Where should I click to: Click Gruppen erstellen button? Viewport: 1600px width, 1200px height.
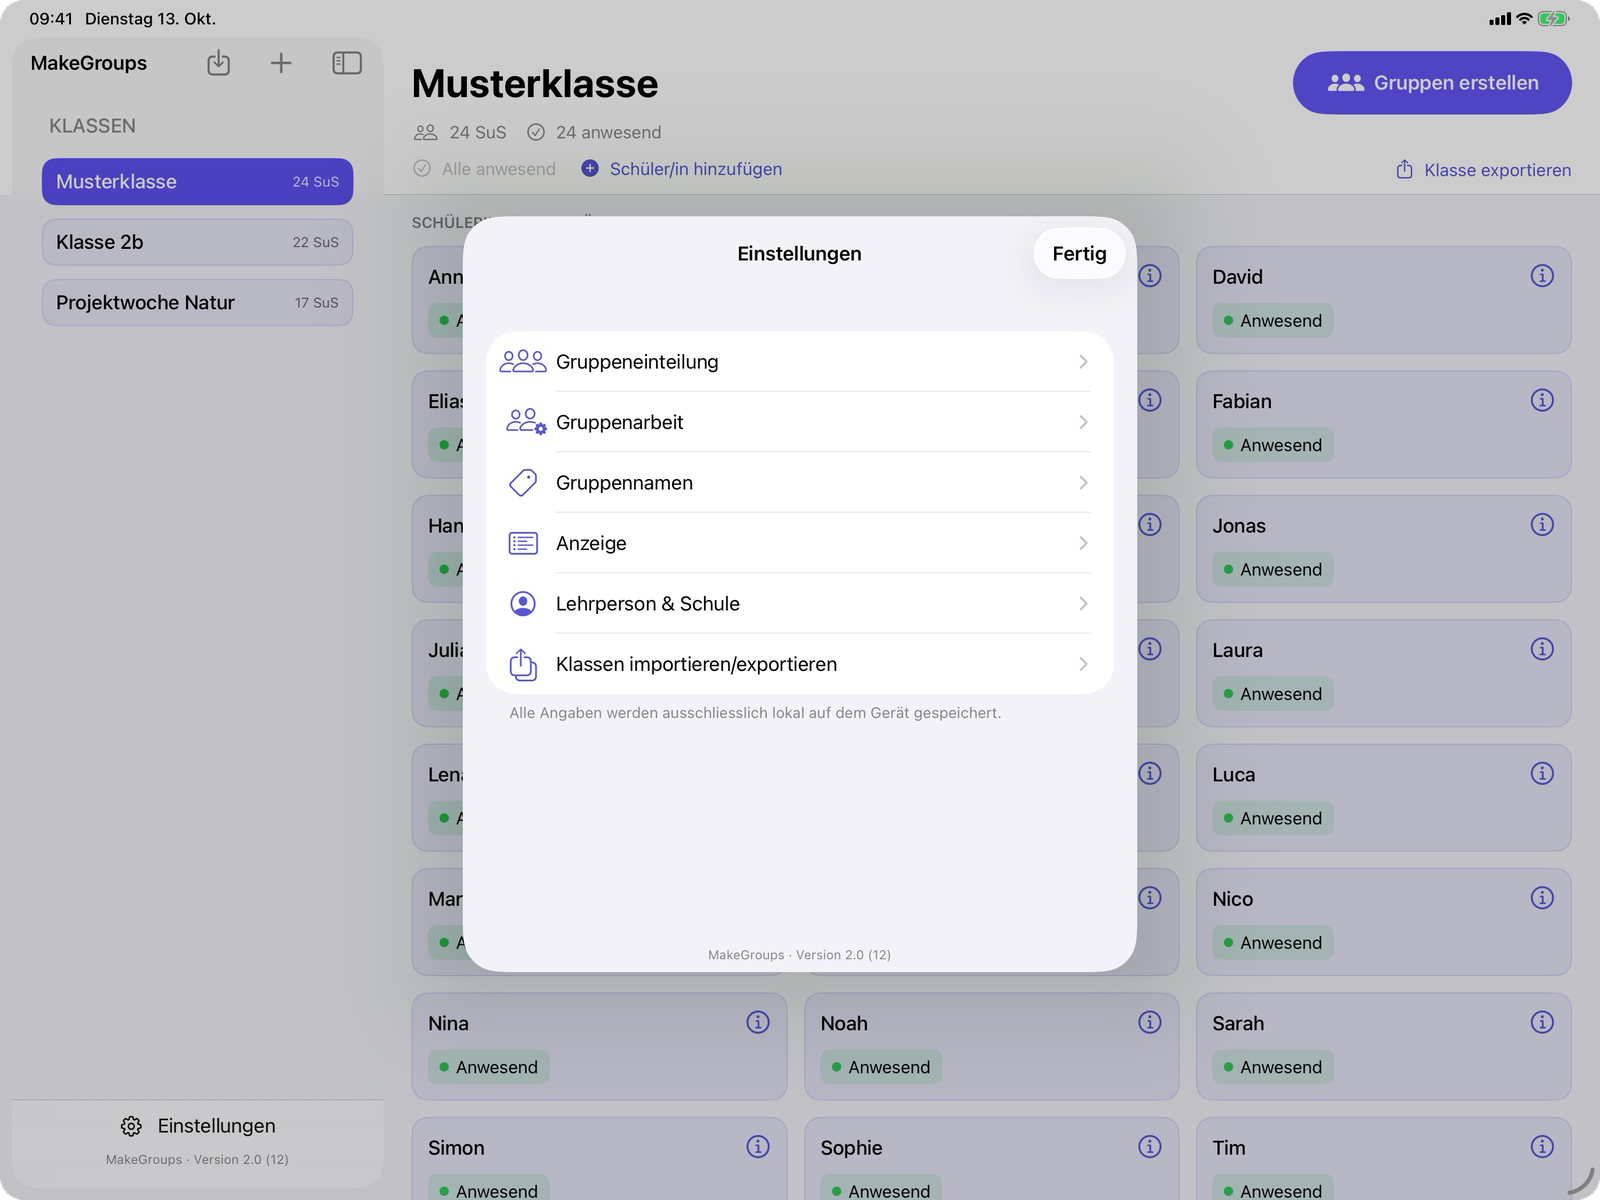1432,83
